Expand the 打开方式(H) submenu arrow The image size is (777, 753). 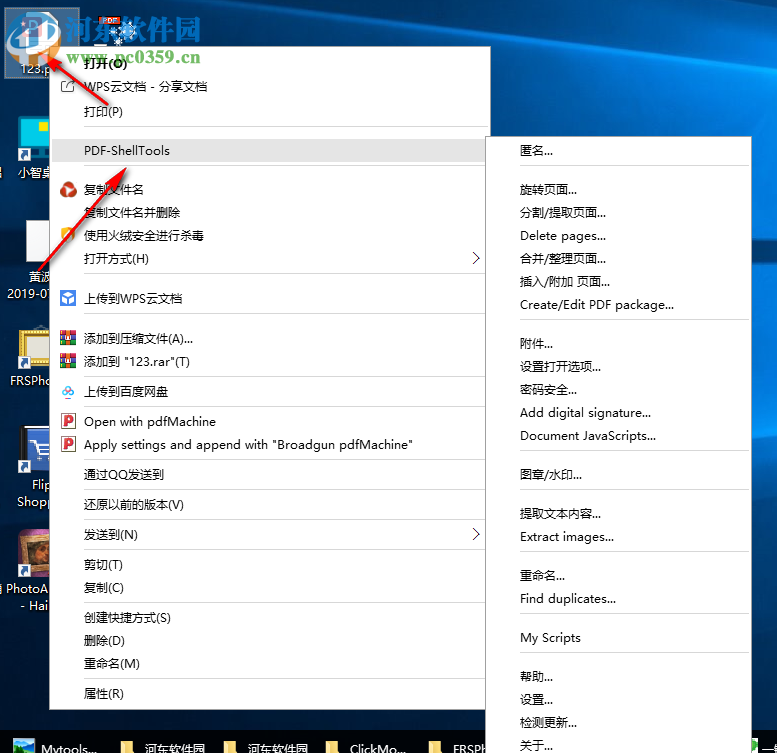(x=476, y=258)
